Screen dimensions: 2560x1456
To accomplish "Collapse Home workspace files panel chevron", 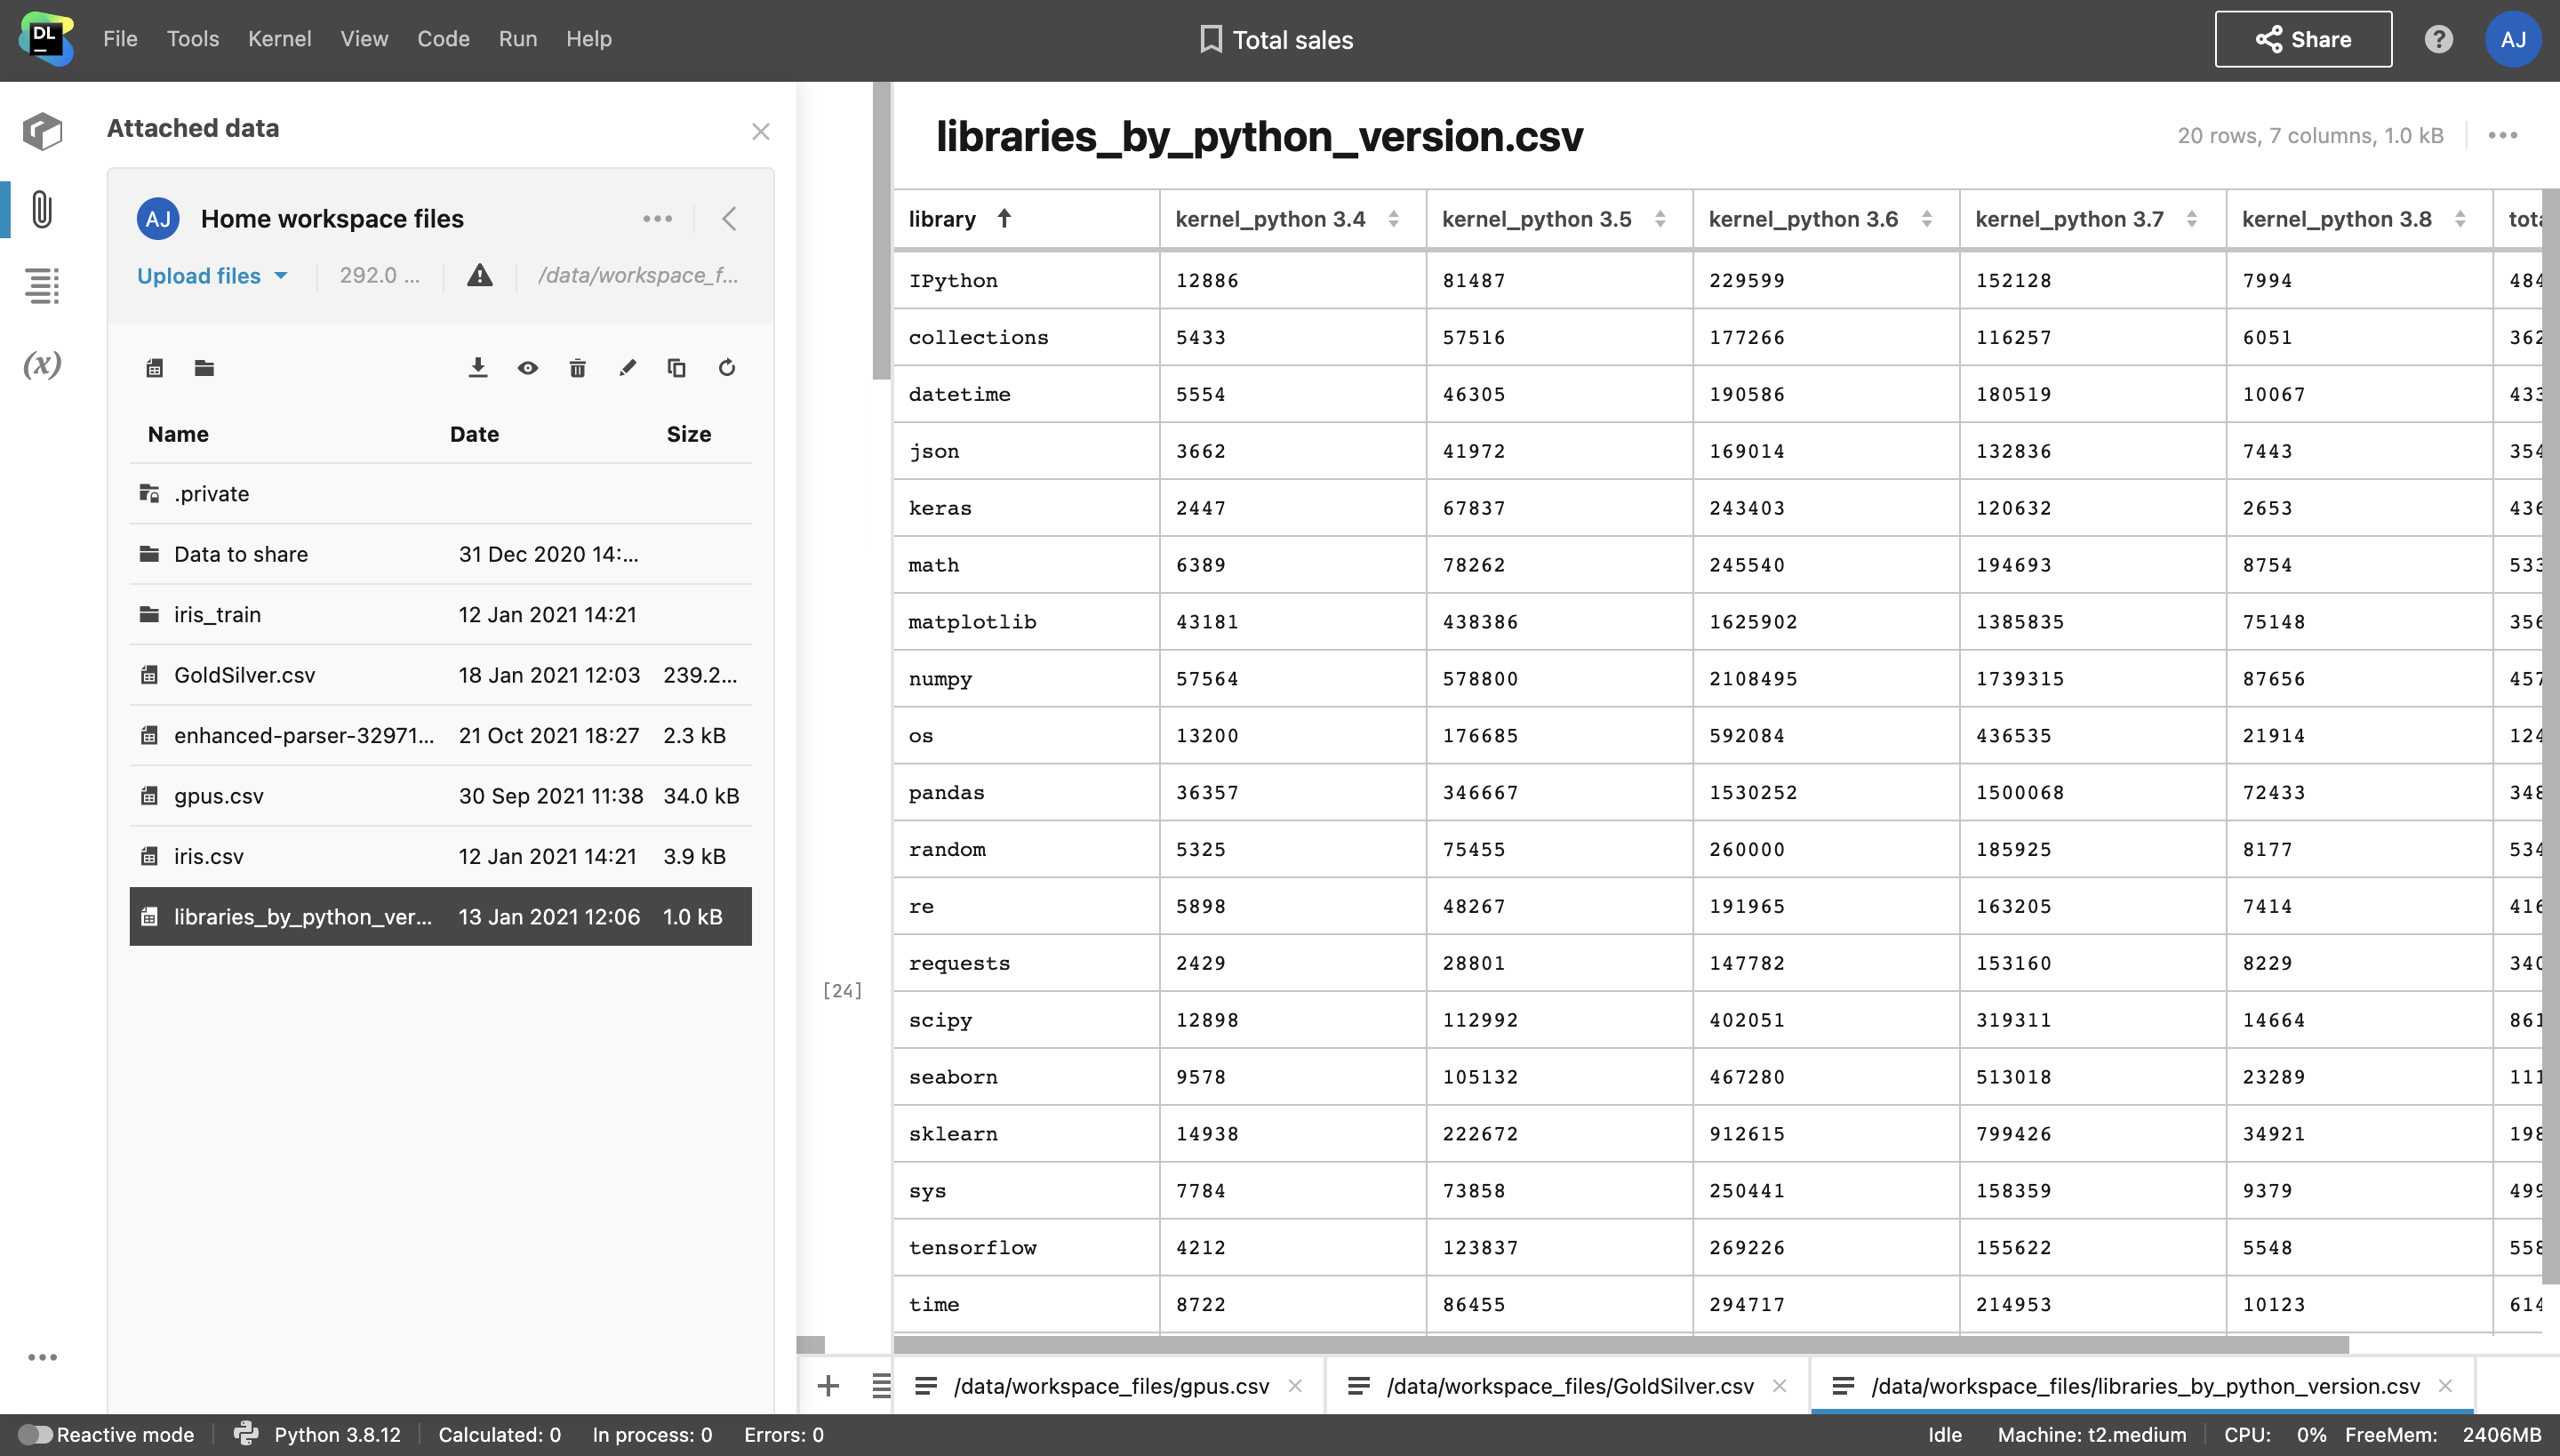I will point(729,219).
